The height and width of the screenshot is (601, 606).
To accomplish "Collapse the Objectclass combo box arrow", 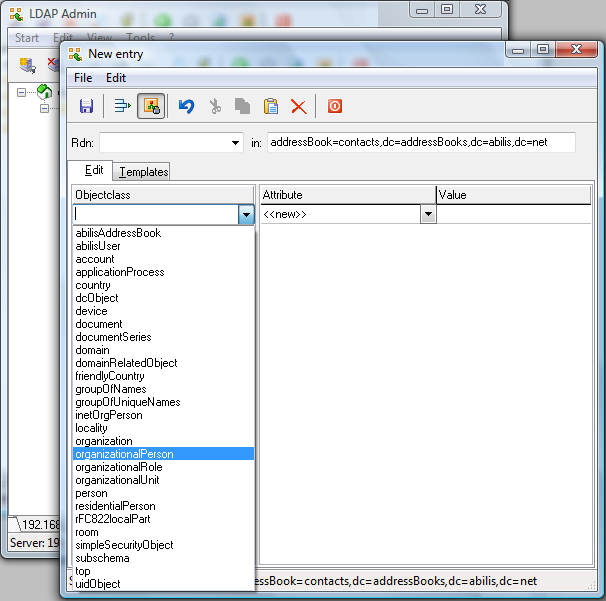I will pos(246,214).
